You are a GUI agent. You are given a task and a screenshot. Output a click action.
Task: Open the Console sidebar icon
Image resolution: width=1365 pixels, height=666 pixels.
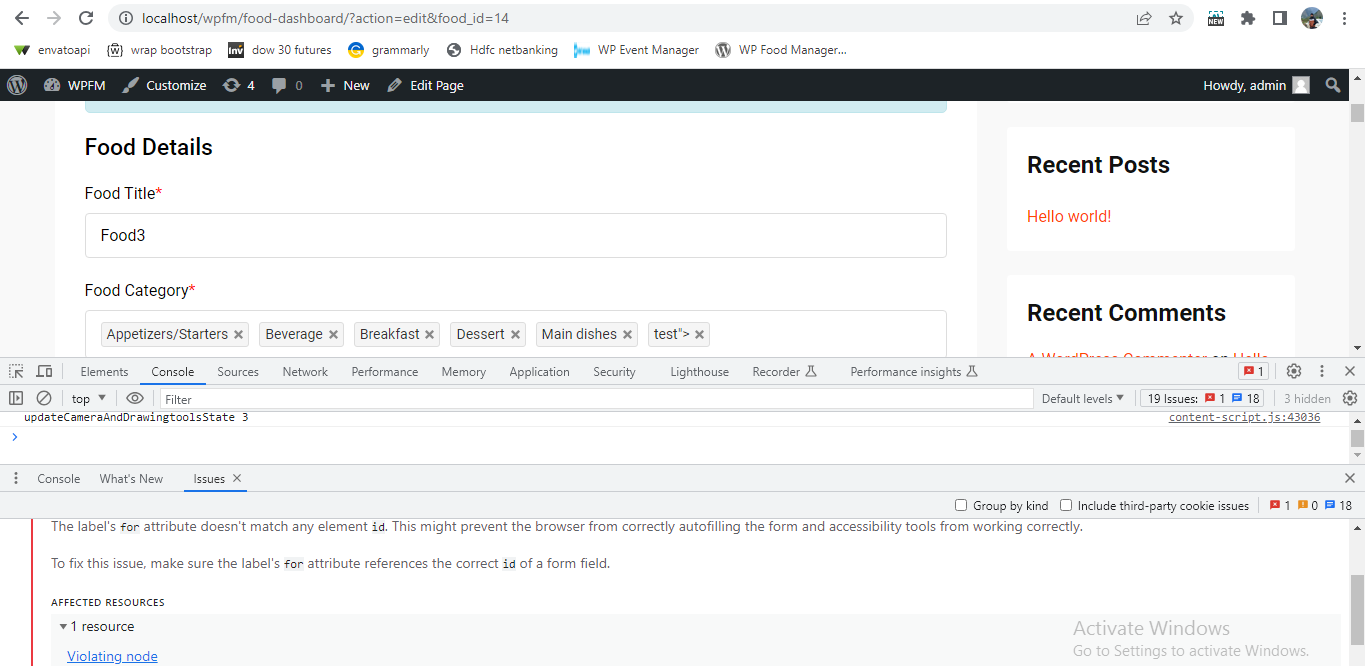pos(16,398)
